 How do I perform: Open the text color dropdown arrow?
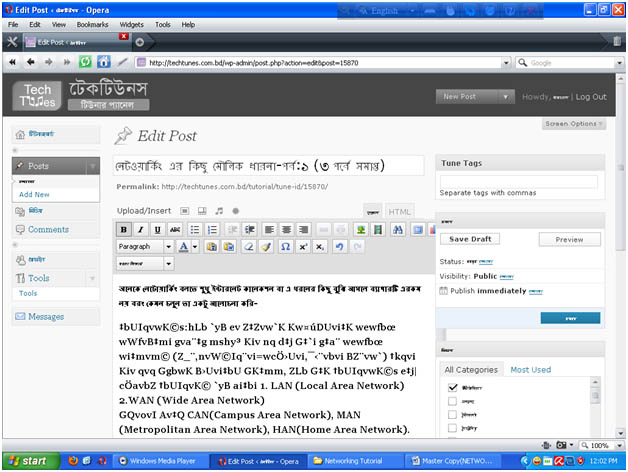[195, 246]
